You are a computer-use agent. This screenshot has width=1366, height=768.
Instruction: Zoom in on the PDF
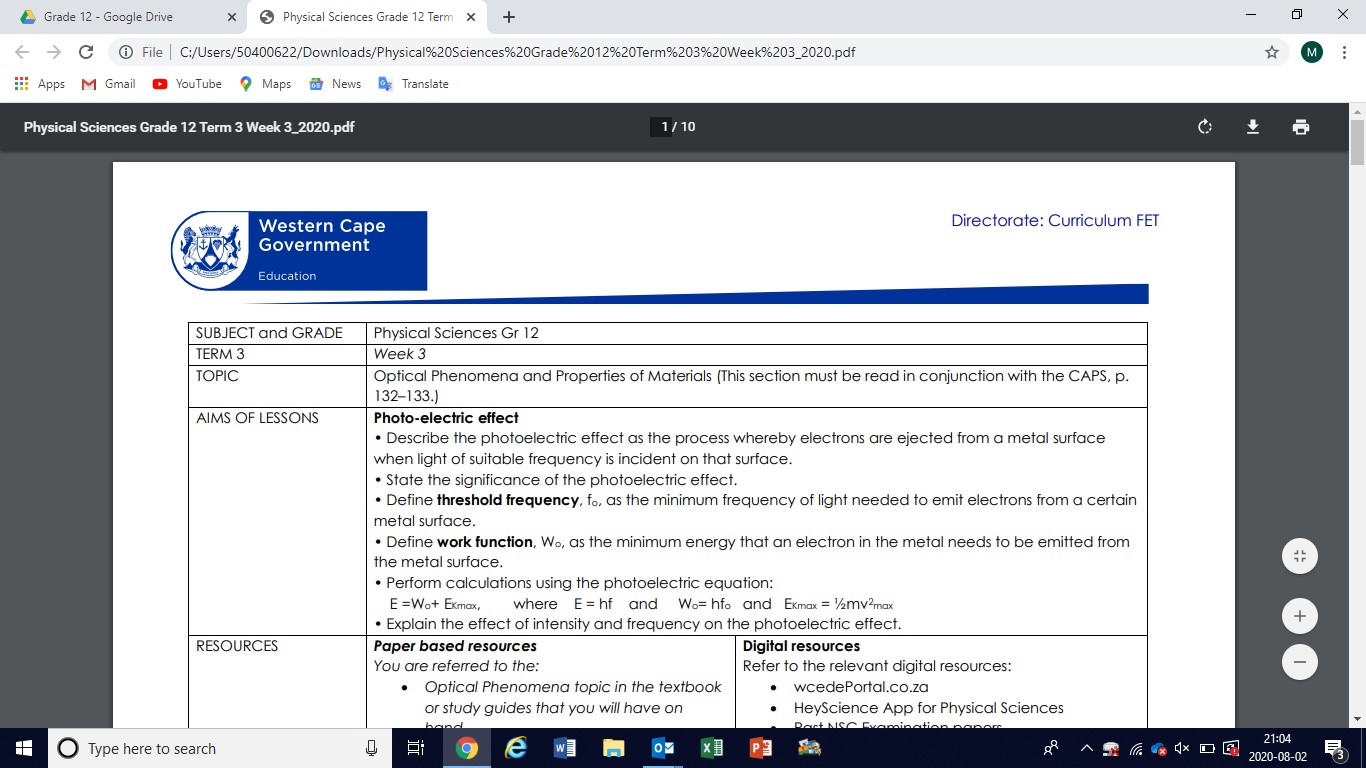[1300, 616]
